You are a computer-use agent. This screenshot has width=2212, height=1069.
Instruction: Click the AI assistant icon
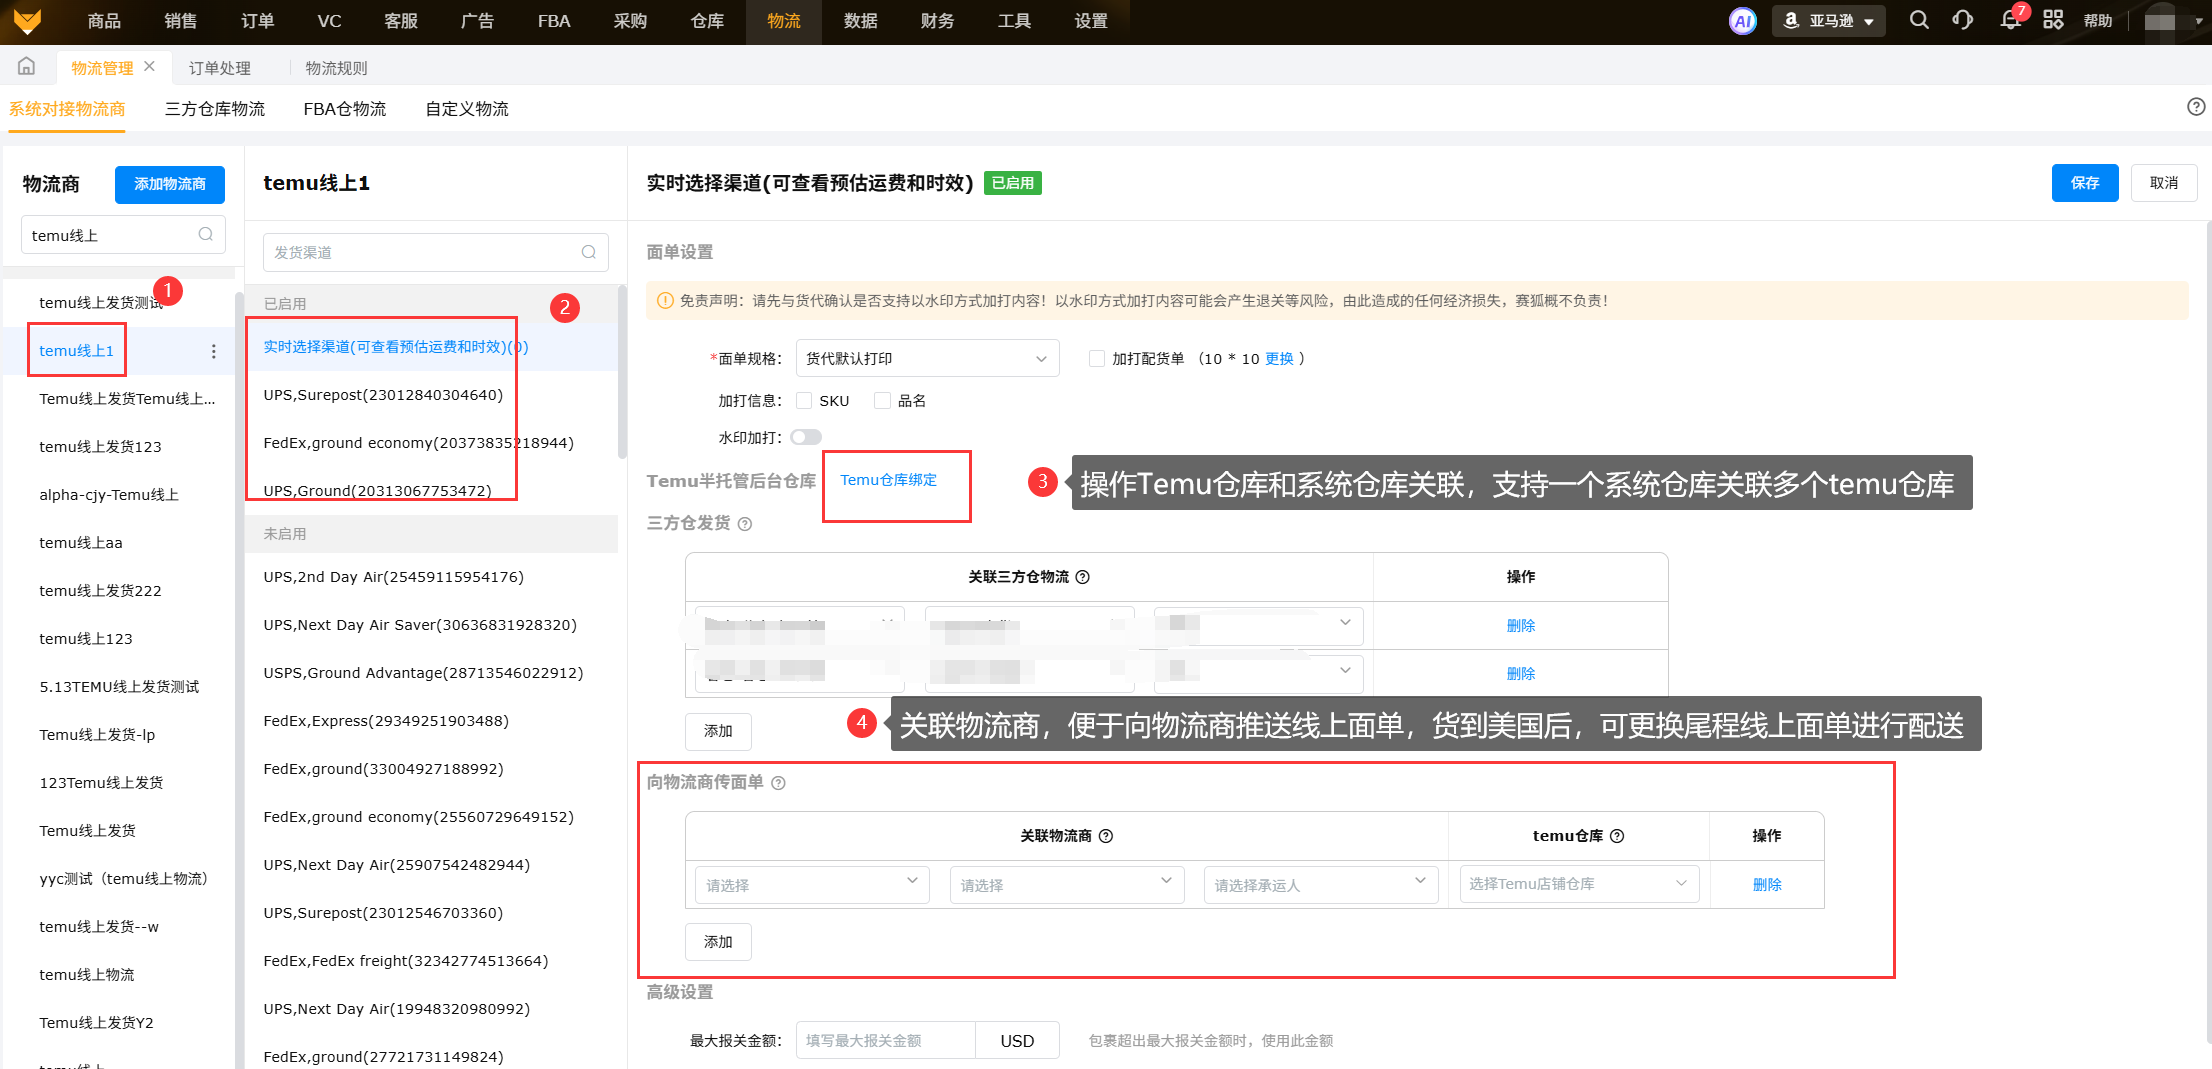pos(1742,21)
